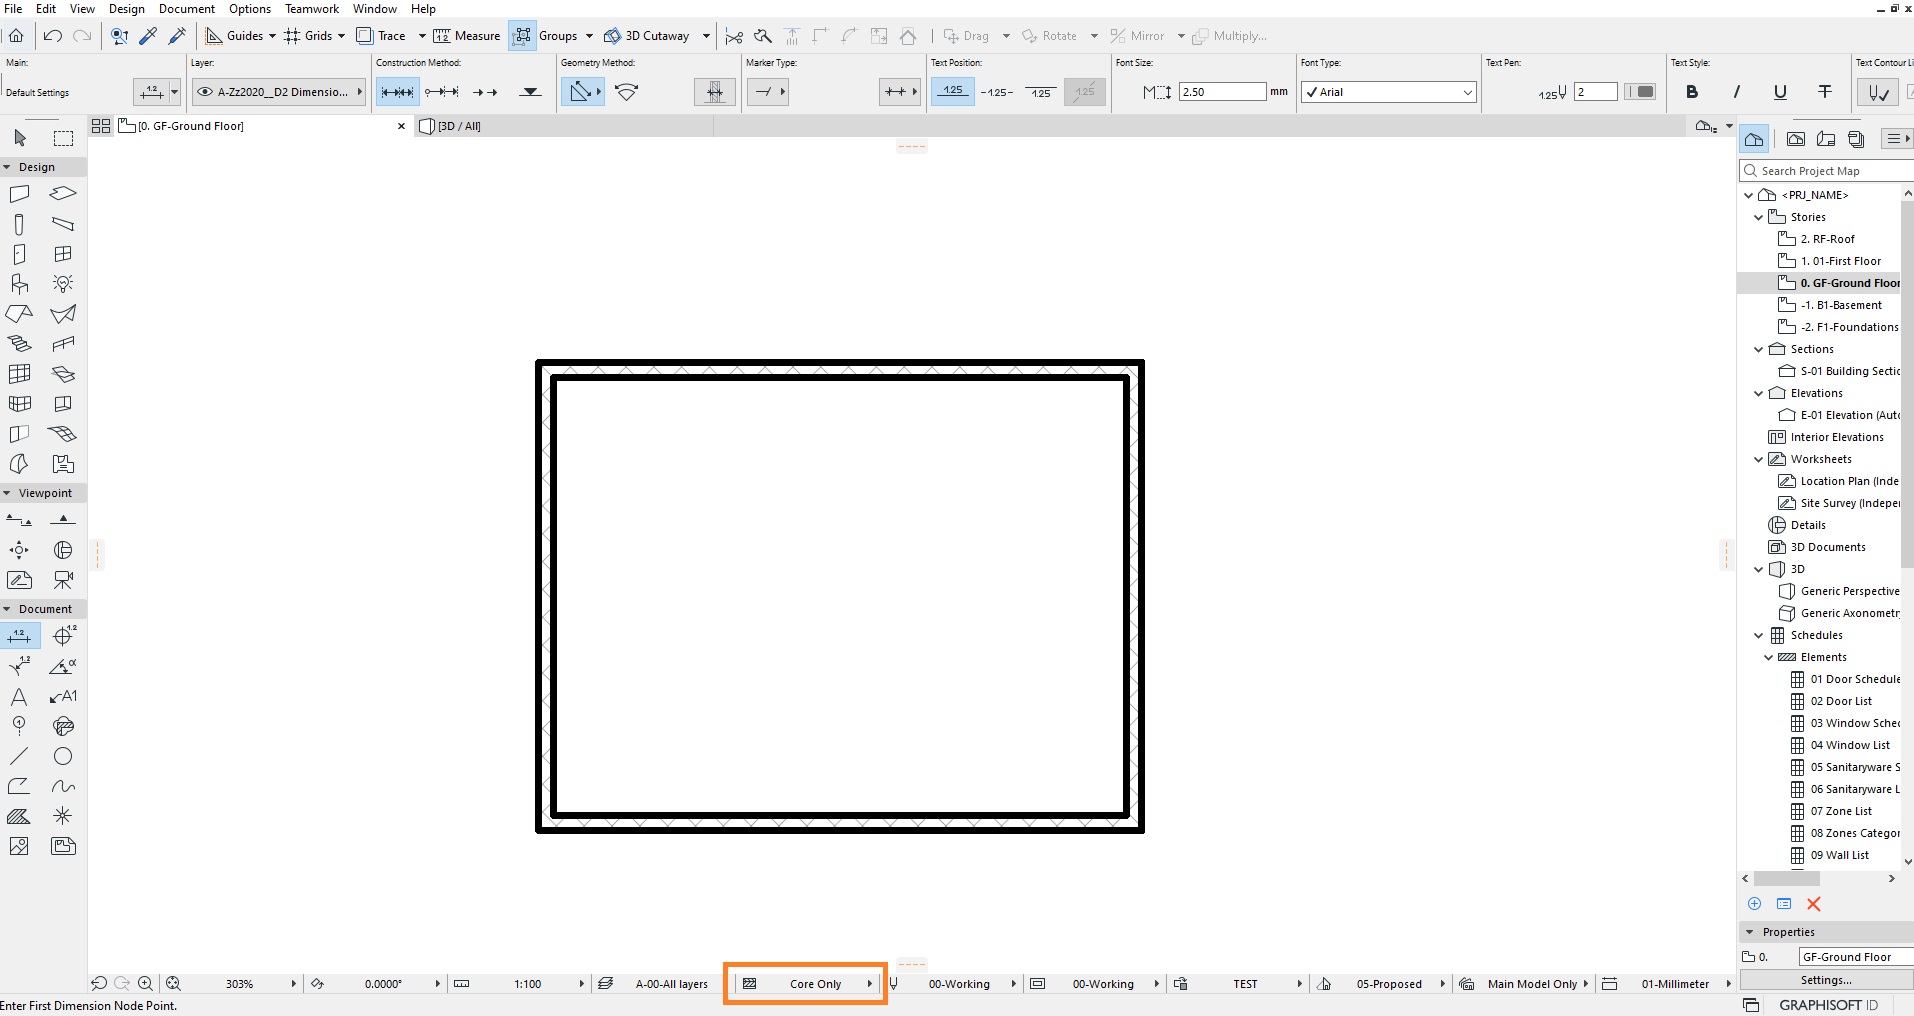
Task: Collapse the Elevations branch in Project Map
Action: coord(1758,393)
